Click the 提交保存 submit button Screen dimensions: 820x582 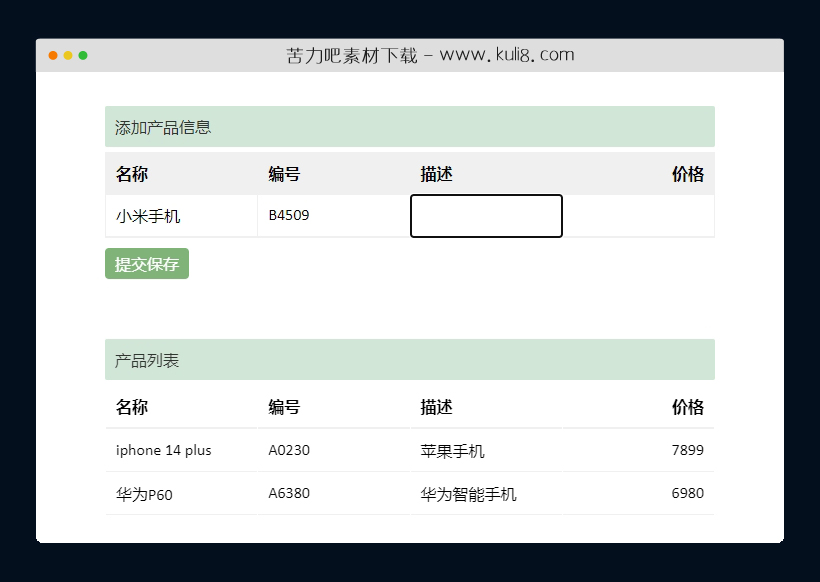[x=146, y=263]
